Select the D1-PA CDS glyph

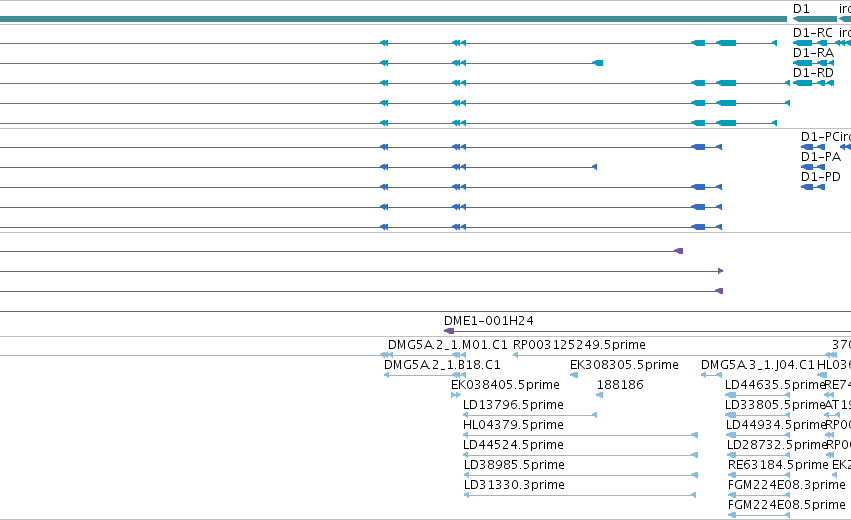click(812, 167)
